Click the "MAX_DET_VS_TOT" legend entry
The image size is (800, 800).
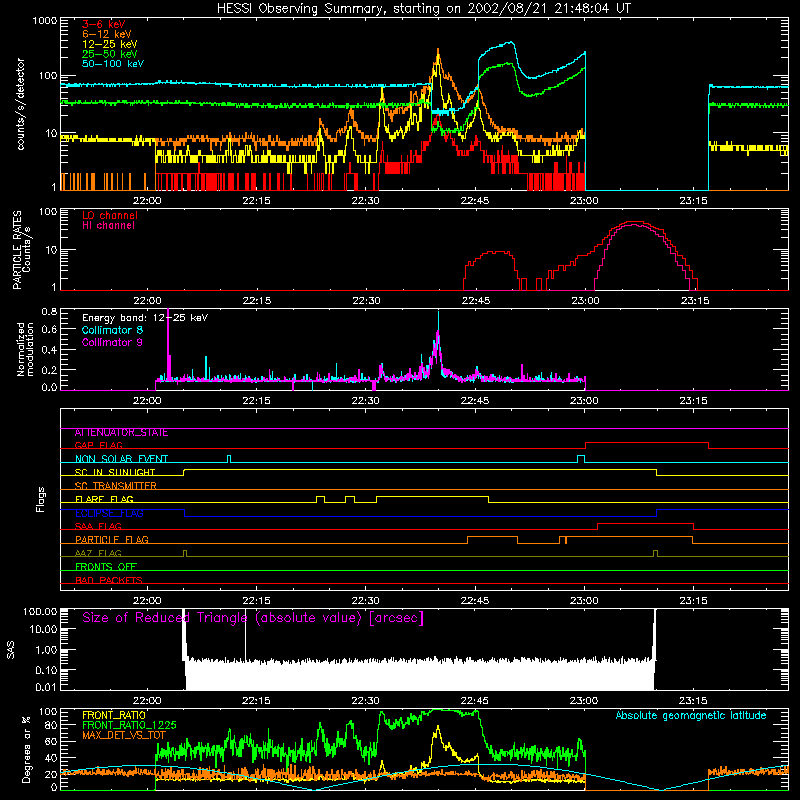(124, 735)
